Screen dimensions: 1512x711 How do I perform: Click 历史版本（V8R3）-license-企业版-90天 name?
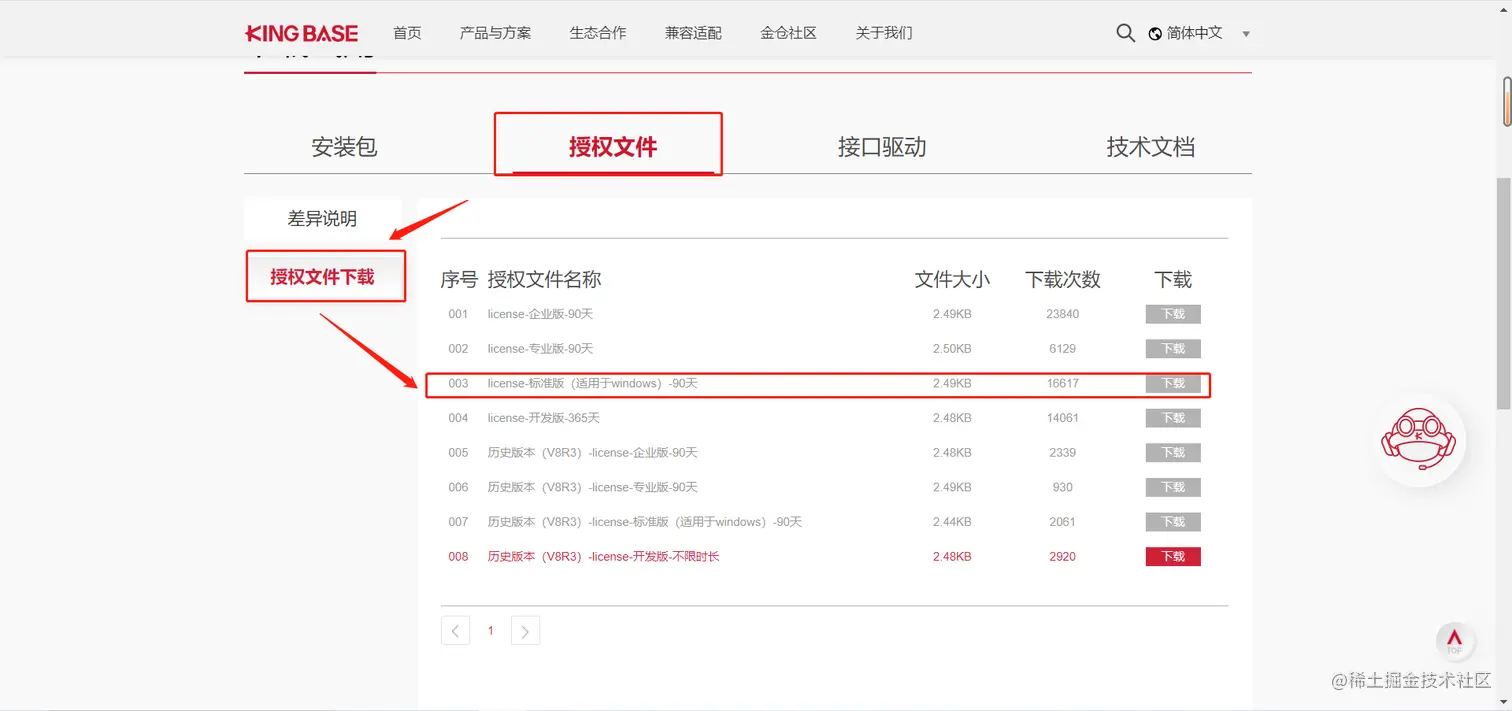coord(592,453)
